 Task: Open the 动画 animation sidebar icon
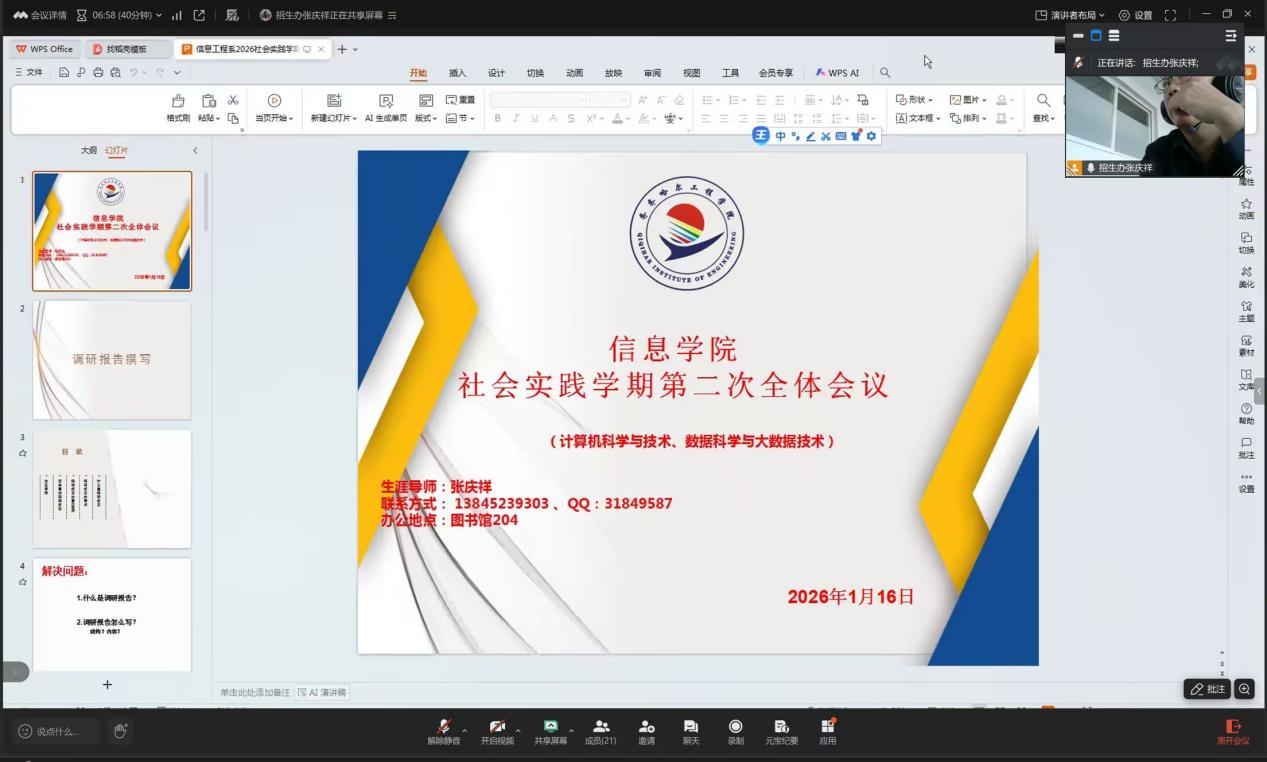coord(1246,209)
